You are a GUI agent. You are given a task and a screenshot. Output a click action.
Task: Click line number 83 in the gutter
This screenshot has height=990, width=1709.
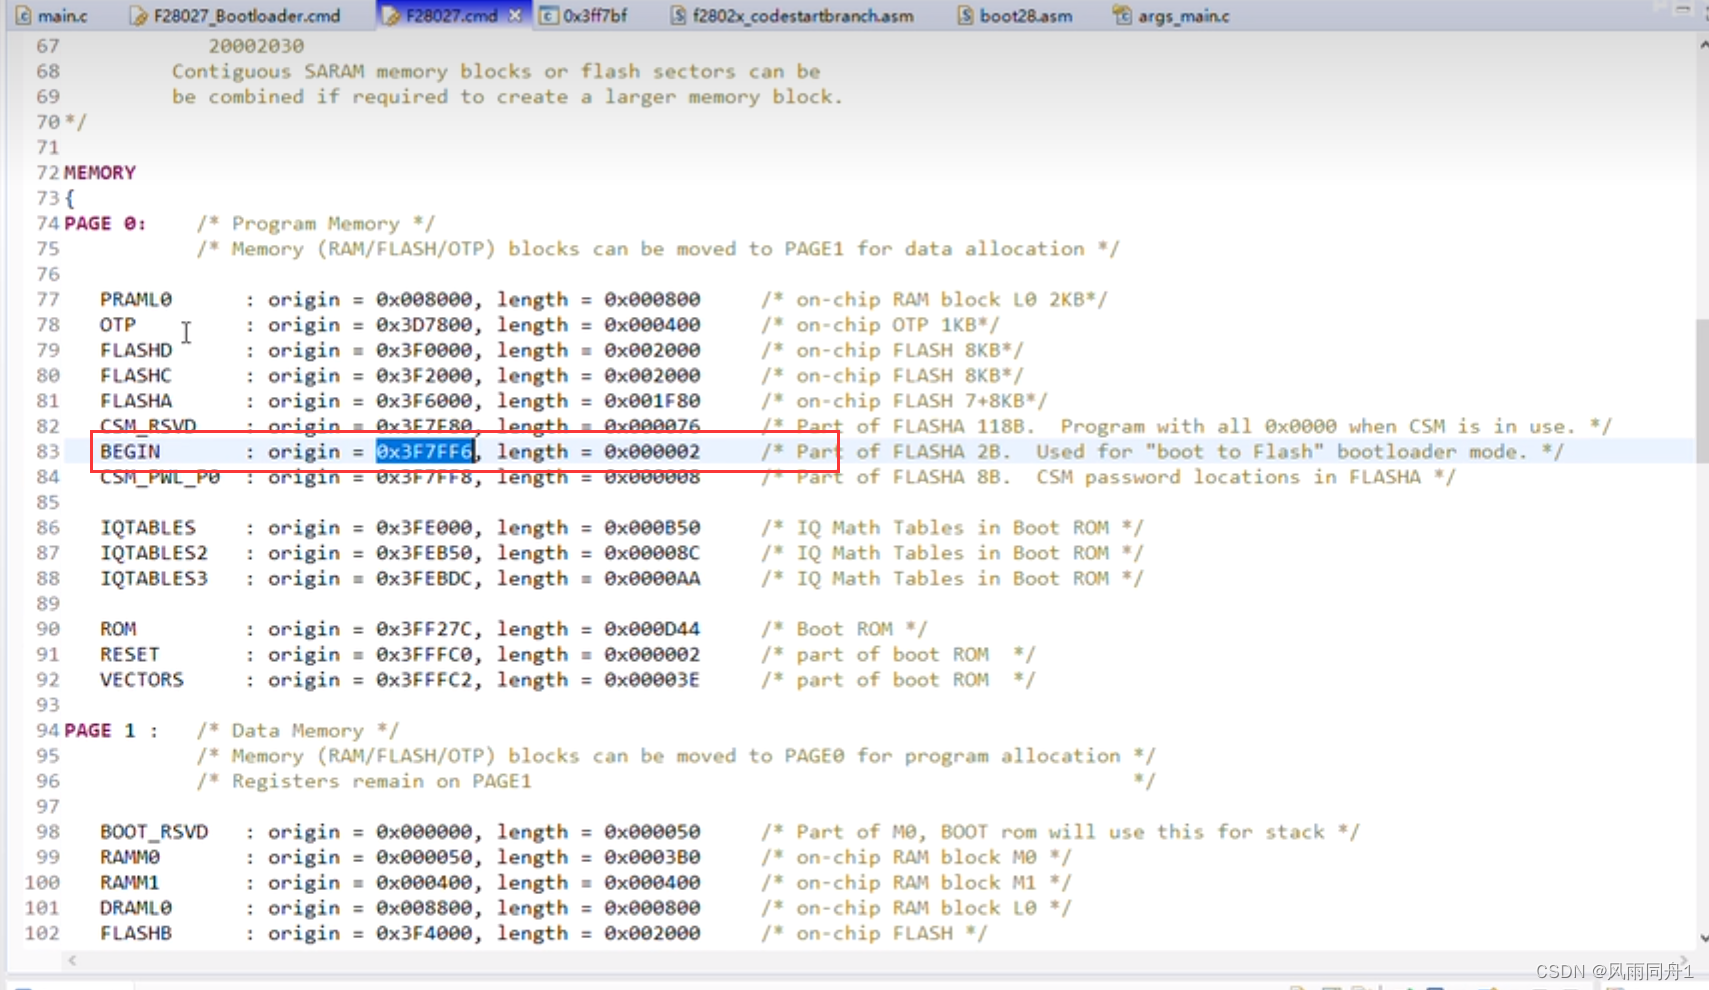point(48,451)
